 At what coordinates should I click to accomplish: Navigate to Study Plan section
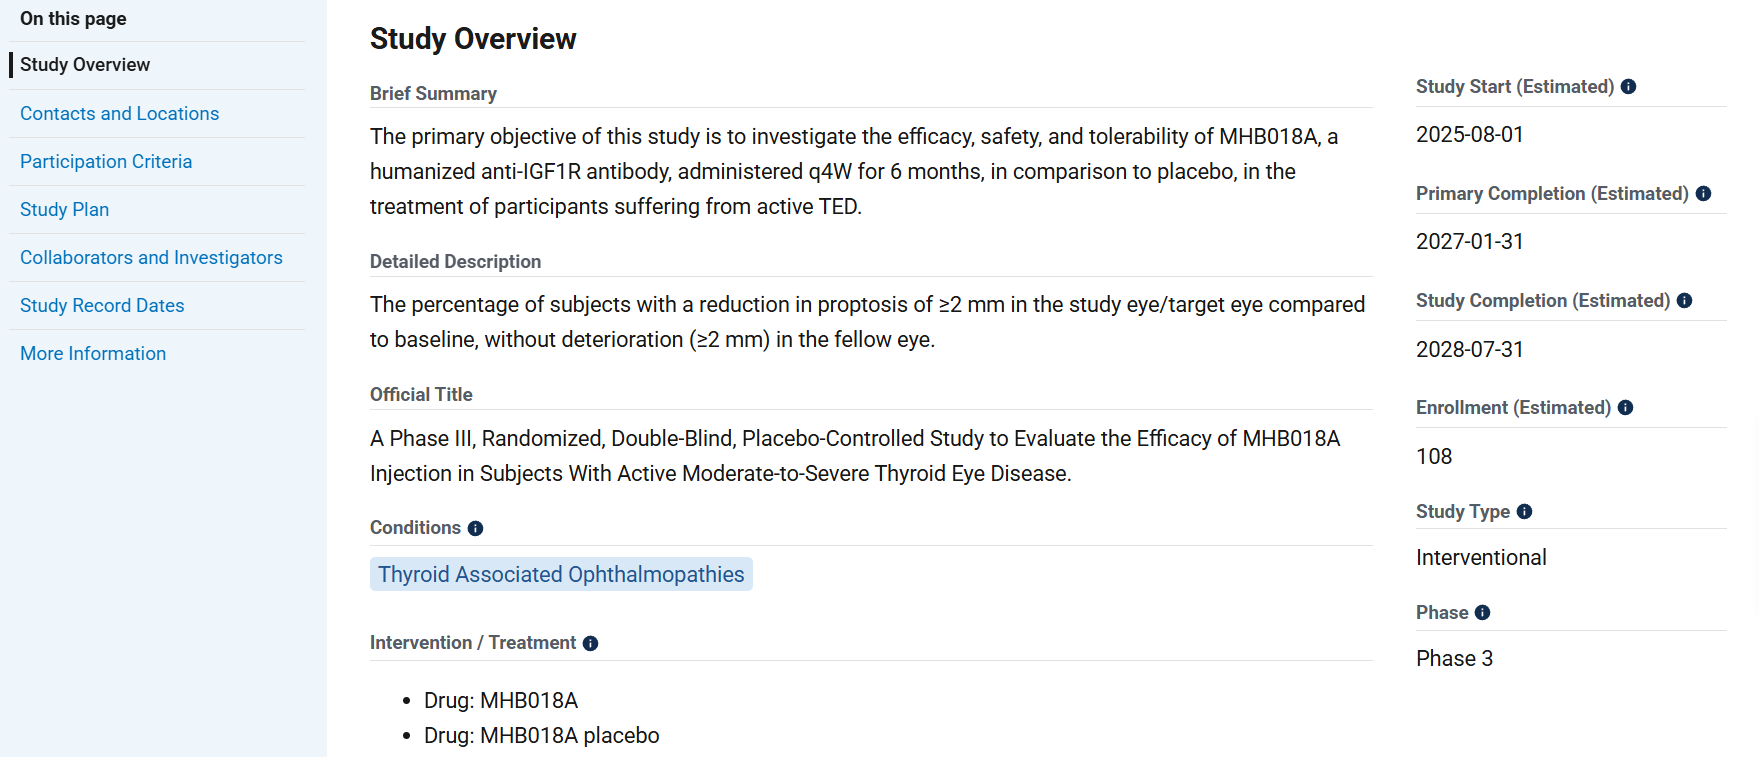point(64,210)
